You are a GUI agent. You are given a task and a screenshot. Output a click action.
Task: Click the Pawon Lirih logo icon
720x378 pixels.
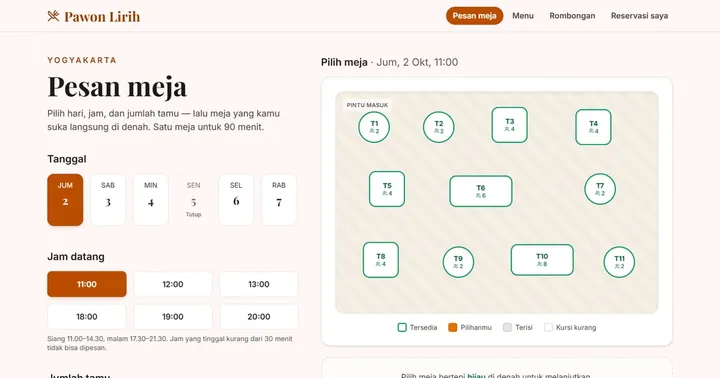(x=53, y=16)
